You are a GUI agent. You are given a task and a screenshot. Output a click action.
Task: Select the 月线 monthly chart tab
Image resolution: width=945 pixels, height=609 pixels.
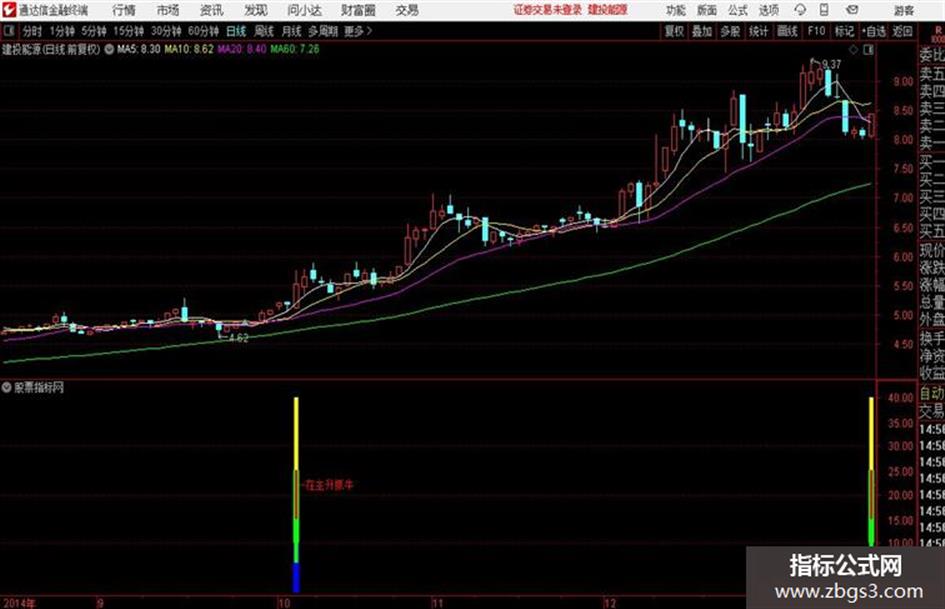(291, 31)
